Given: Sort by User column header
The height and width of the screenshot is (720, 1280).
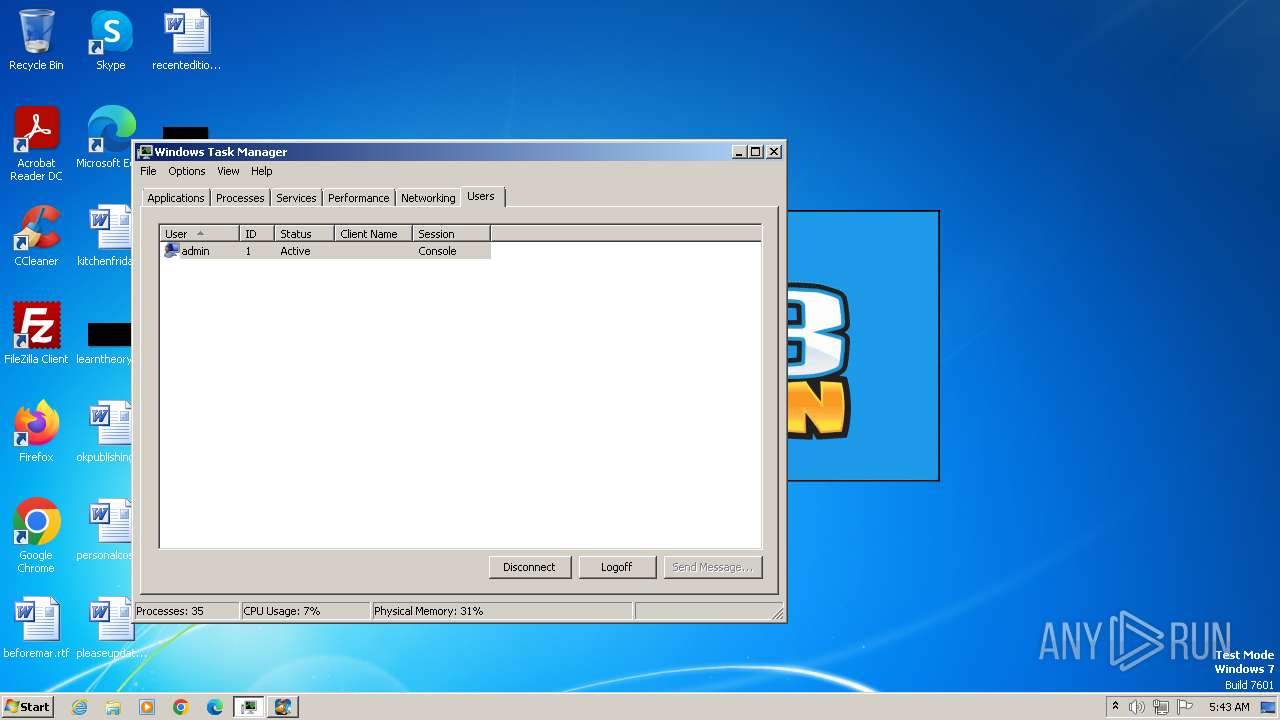Looking at the screenshot, I should (199, 234).
